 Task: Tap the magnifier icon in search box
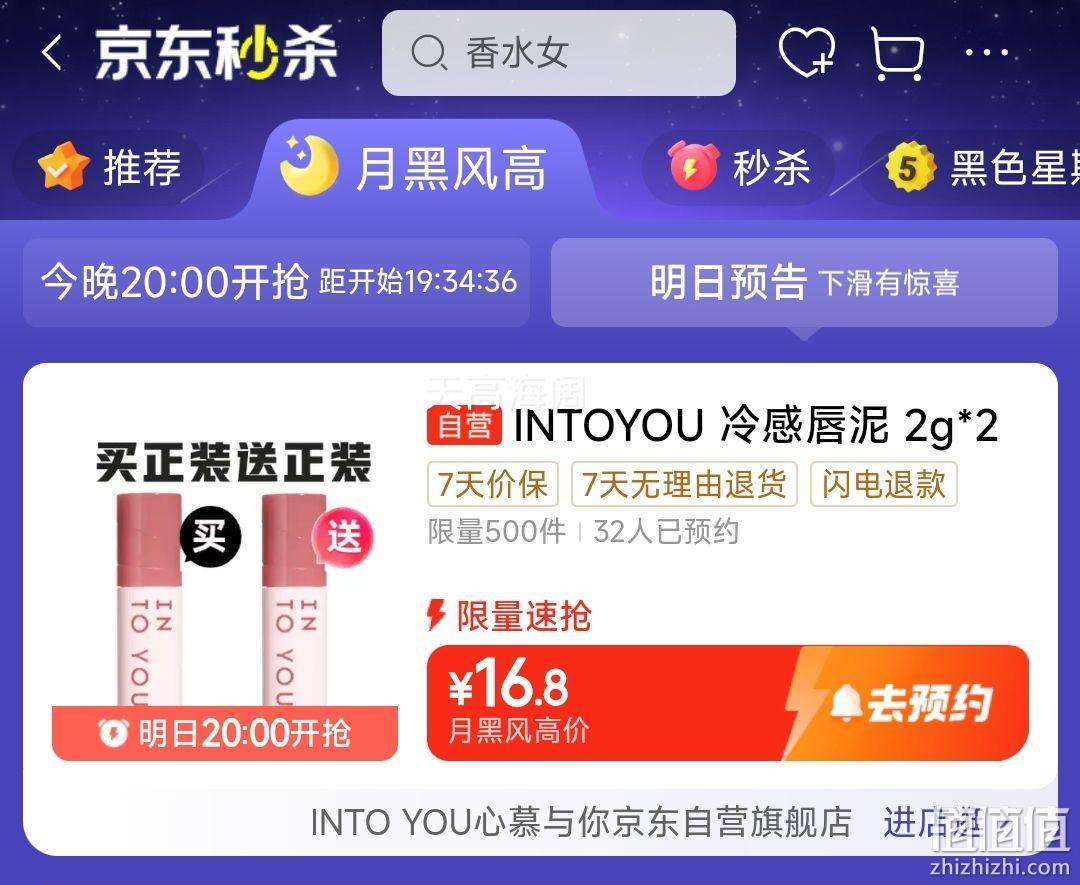coord(429,53)
